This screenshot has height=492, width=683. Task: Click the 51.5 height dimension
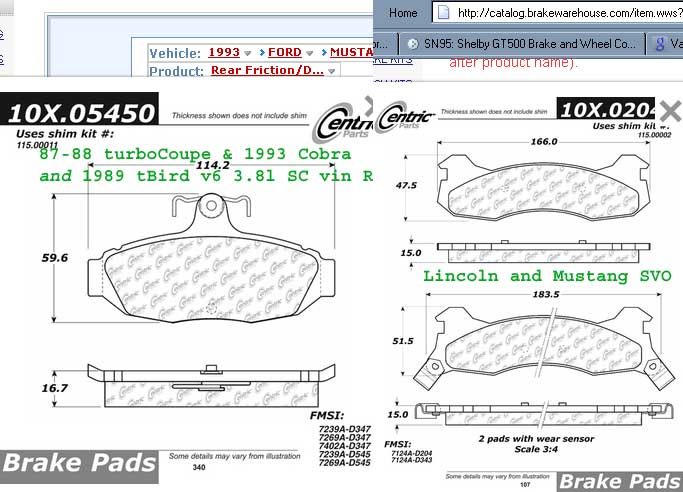pos(402,341)
